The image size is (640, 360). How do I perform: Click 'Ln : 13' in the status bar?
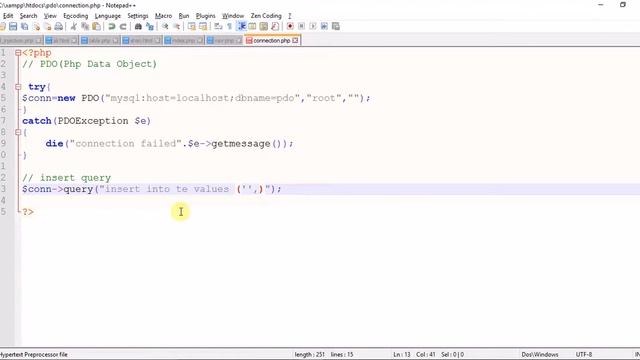point(402,355)
